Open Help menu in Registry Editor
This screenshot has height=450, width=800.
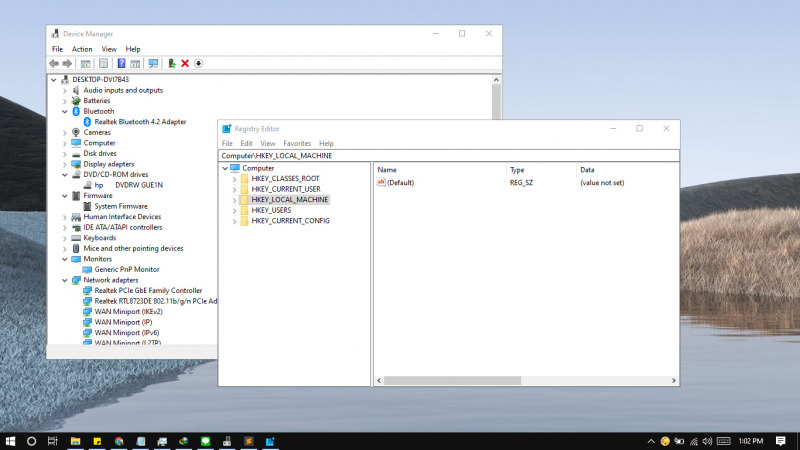pyautogui.click(x=326, y=143)
